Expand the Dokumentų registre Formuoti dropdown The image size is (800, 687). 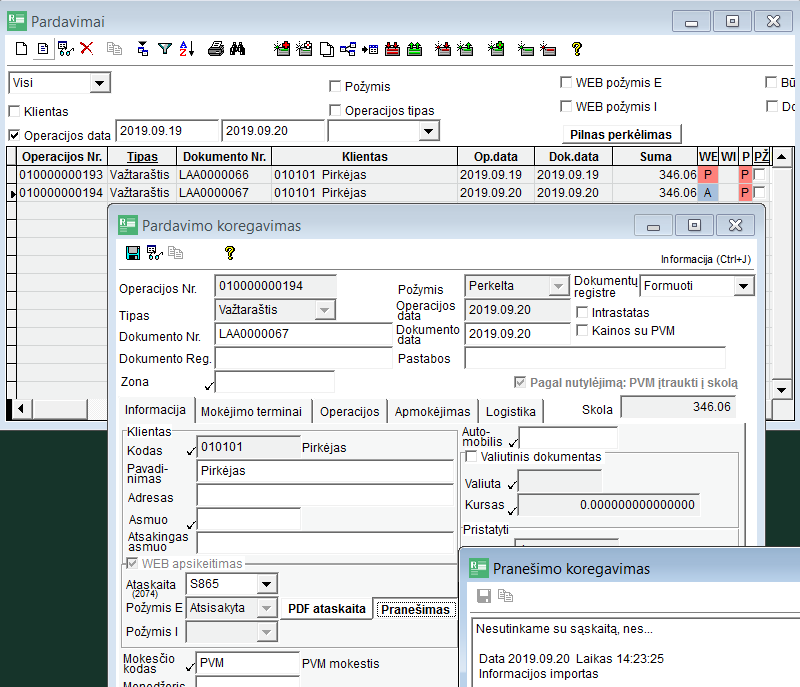(x=743, y=286)
